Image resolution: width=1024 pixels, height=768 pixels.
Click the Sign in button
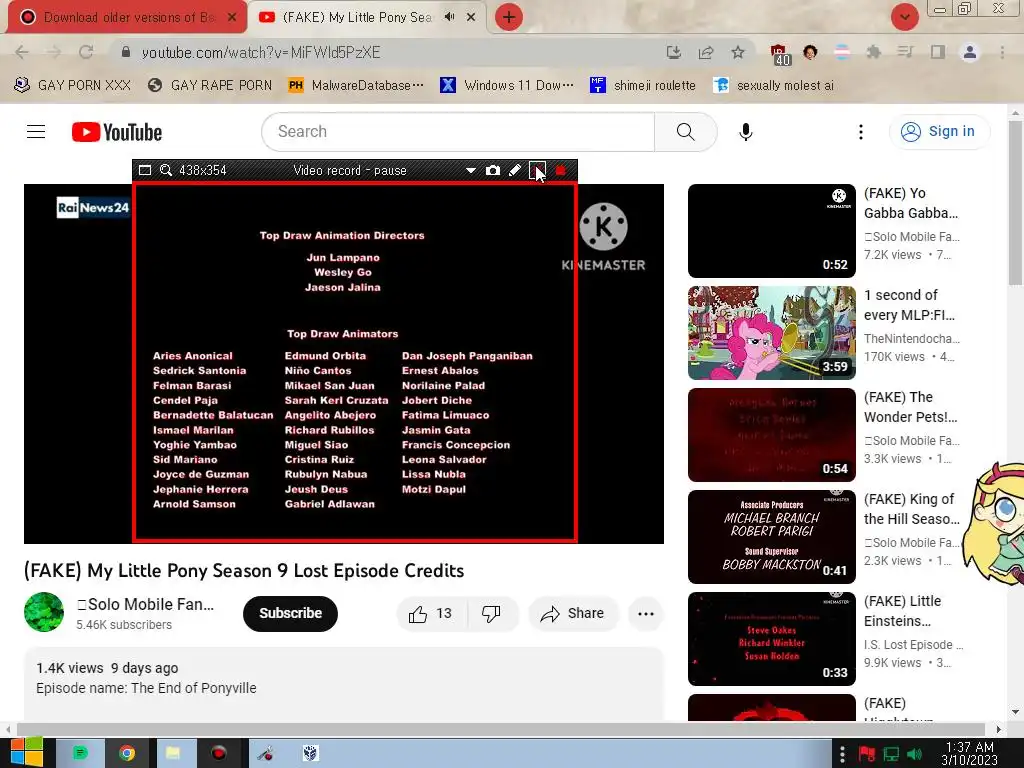click(x=939, y=132)
